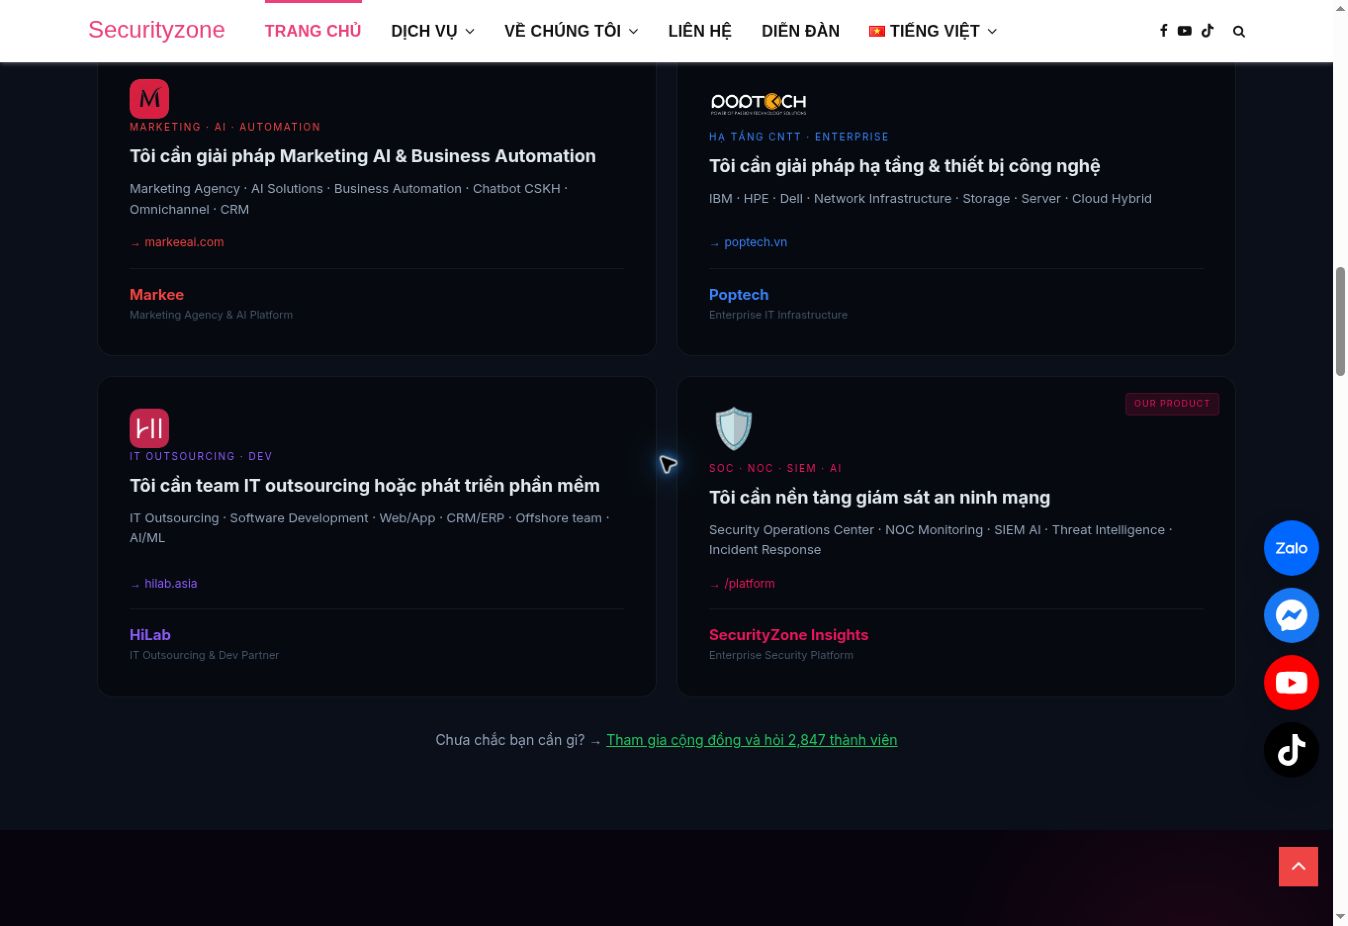Click the nền tảng giám sát an ninh mạng heading
Screen dimensions: 1348x926
[x=880, y=498]
